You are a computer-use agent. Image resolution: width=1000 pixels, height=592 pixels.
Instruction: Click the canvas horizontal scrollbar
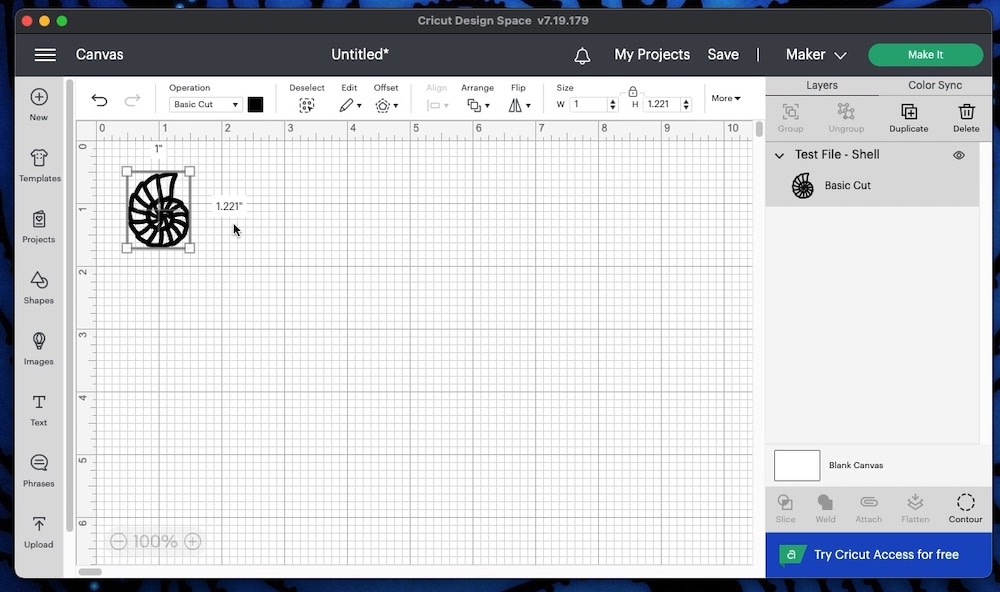pyautogui.click(x=90, y=572)
